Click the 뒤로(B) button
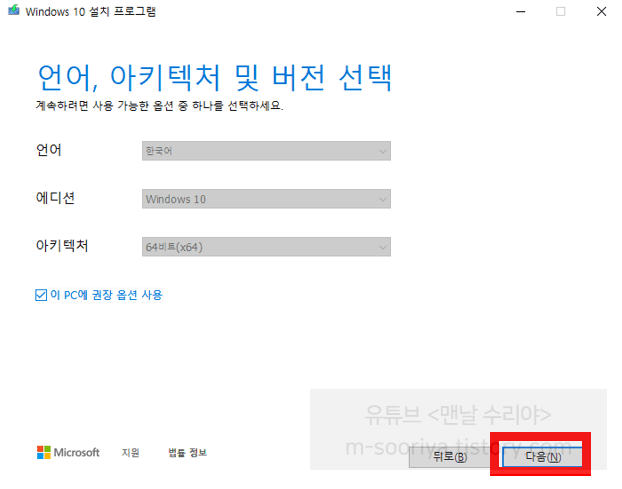 tap(449, 457)
